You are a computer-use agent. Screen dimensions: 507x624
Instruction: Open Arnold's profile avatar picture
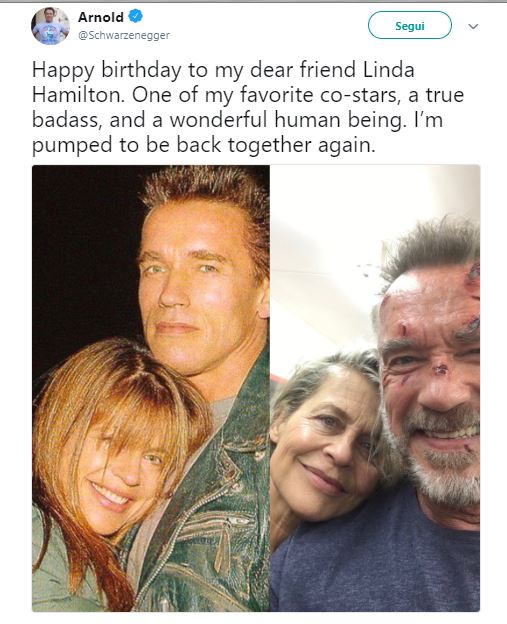click(51, 26)
